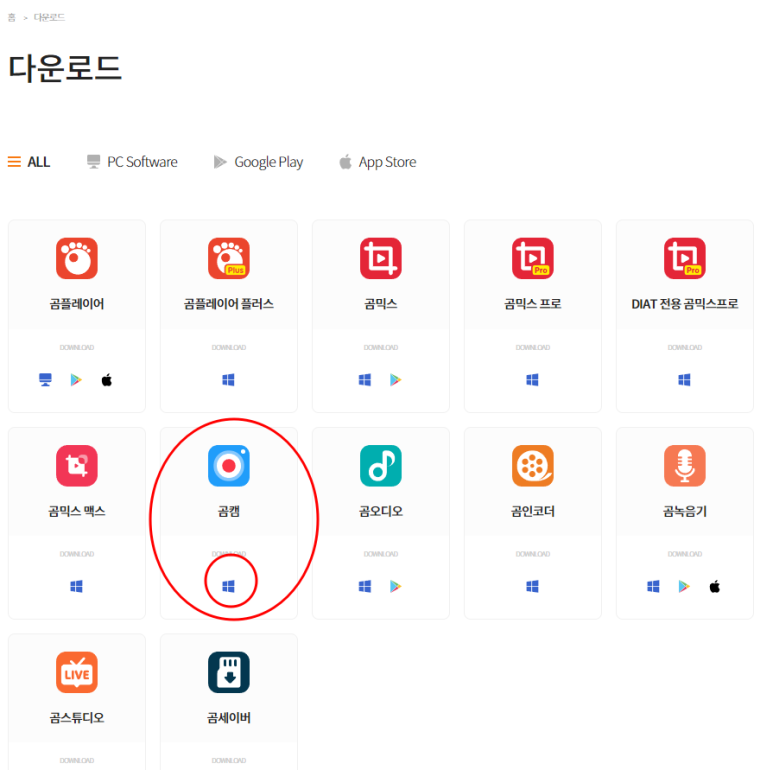
Task: Open the DIAT 전용 곰믹스프로 app icon
Action: (x=685, y=258)
